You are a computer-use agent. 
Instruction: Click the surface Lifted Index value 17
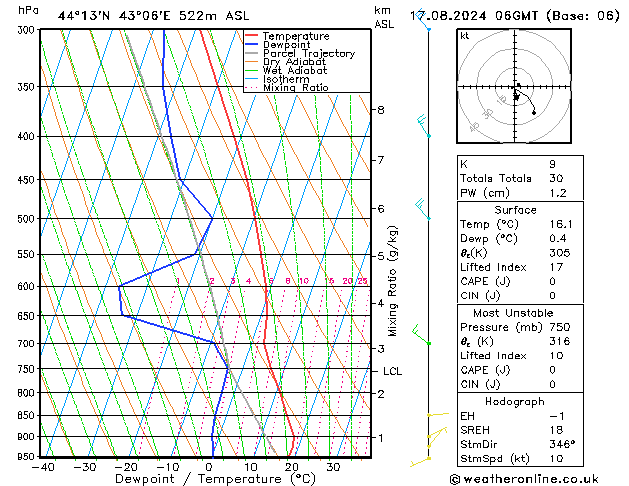click(x=556, y=267)
